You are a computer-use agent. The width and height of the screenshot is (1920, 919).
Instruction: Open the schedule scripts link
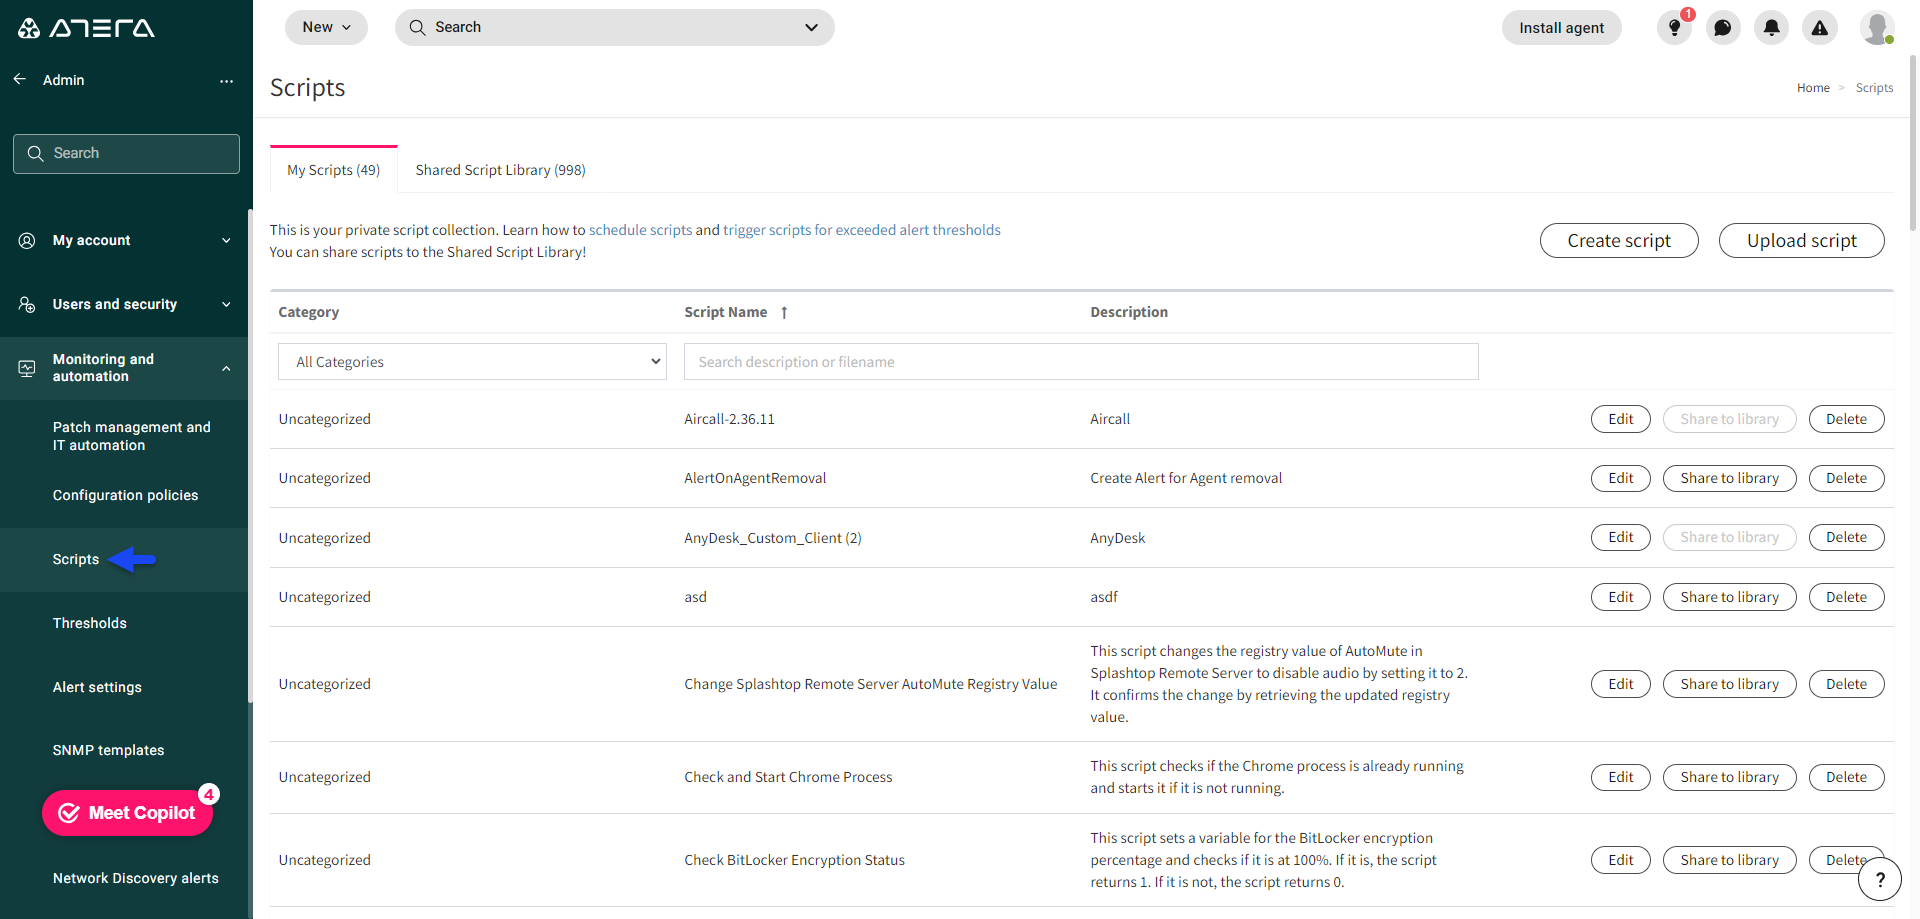point(640,229)
